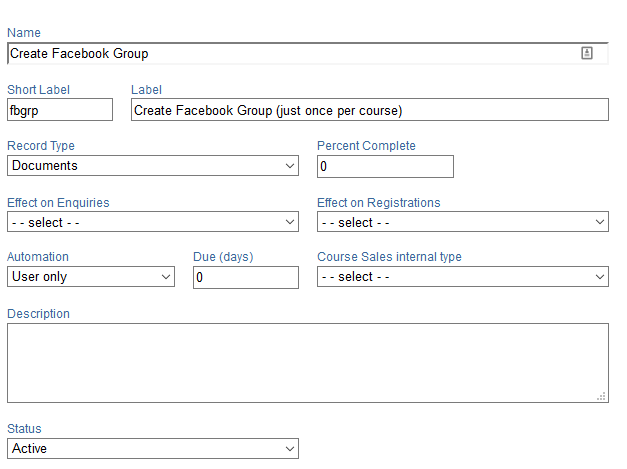This screenshot has height=469, width=627.
Task: Expand the Effect on Registrations dropdown
Action: pos(462,222)
